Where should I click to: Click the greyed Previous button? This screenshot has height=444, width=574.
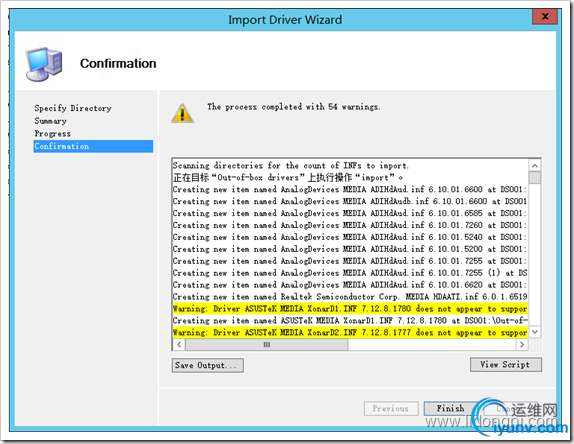click(391, 408)
